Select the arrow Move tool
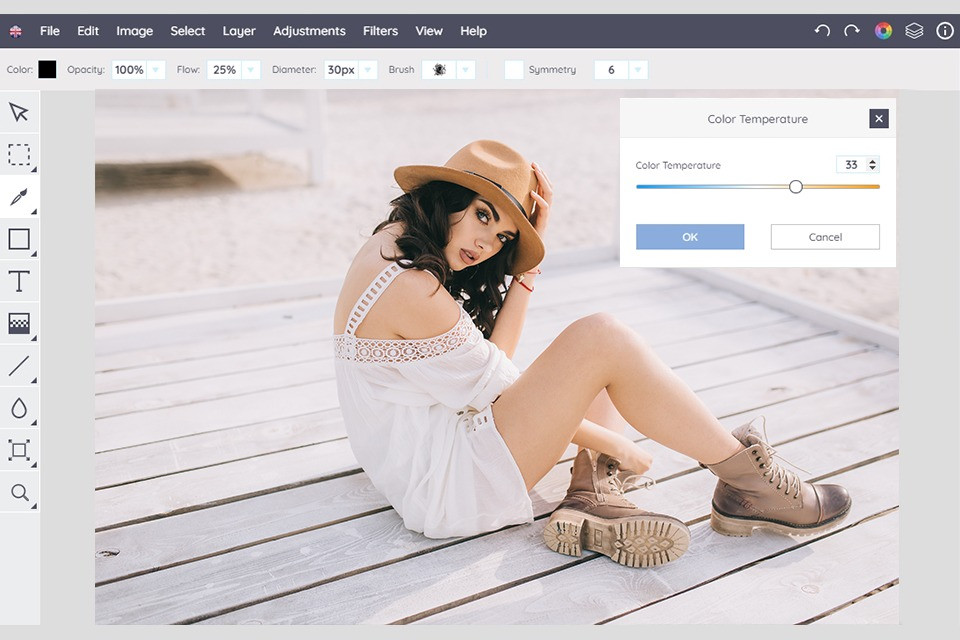Image resolution: width=960 pixels, height=640 pixels. click(x=19, y=112)
